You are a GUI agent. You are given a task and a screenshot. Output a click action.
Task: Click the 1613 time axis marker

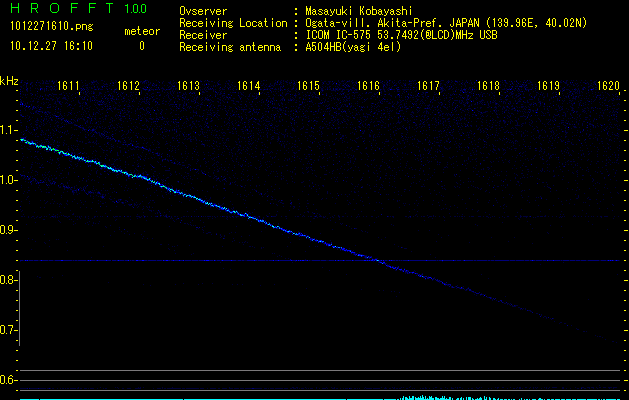[x=188, y=86]
